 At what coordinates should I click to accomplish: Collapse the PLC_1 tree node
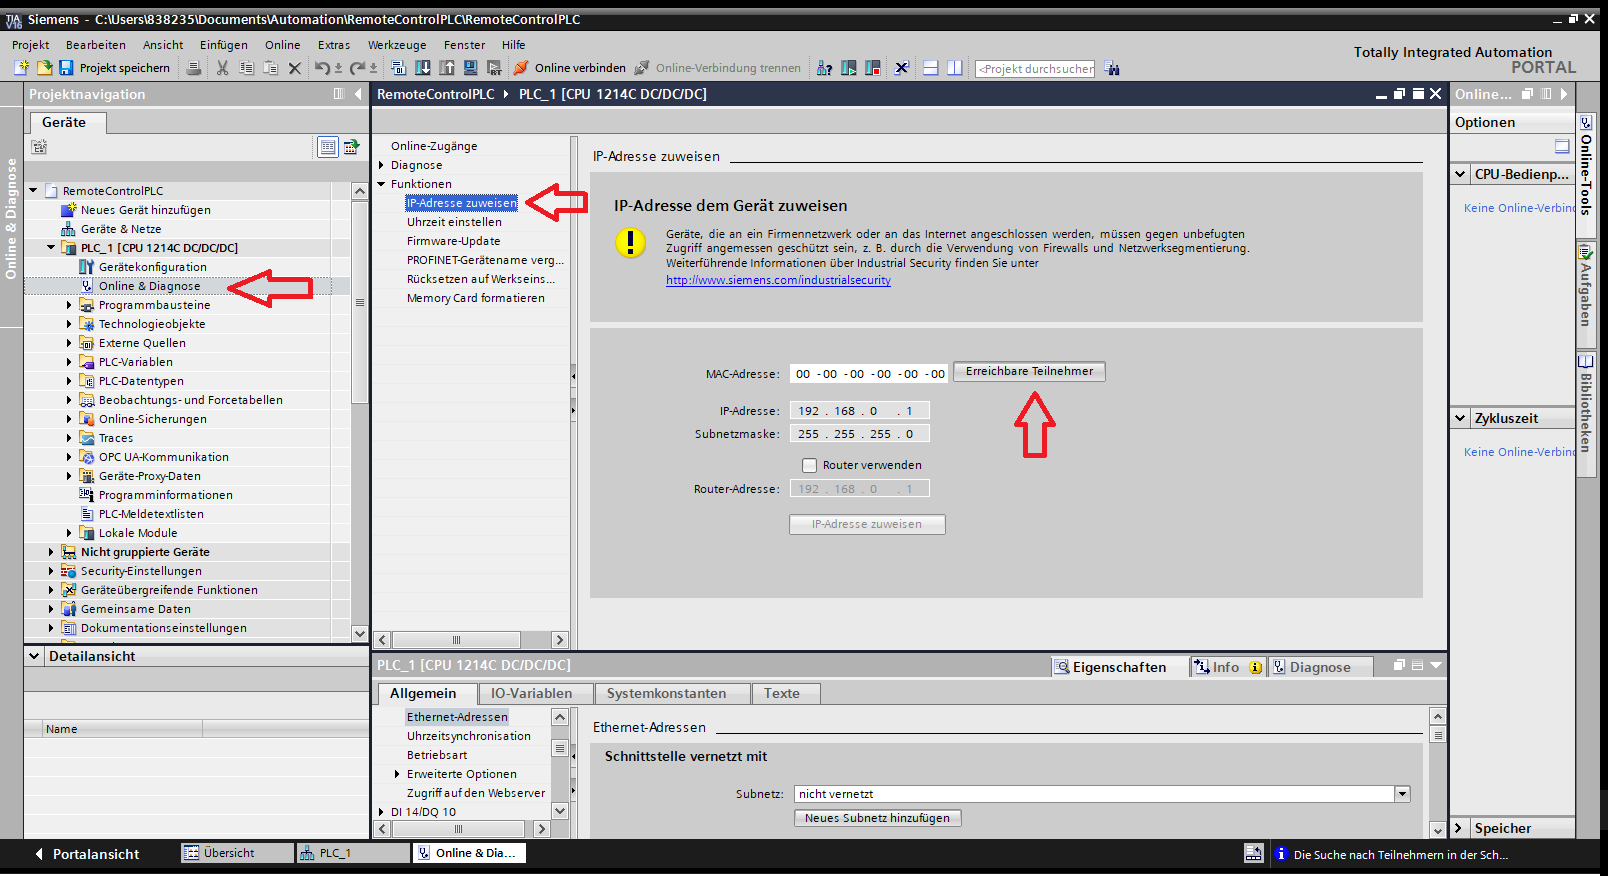coord(51,247)
